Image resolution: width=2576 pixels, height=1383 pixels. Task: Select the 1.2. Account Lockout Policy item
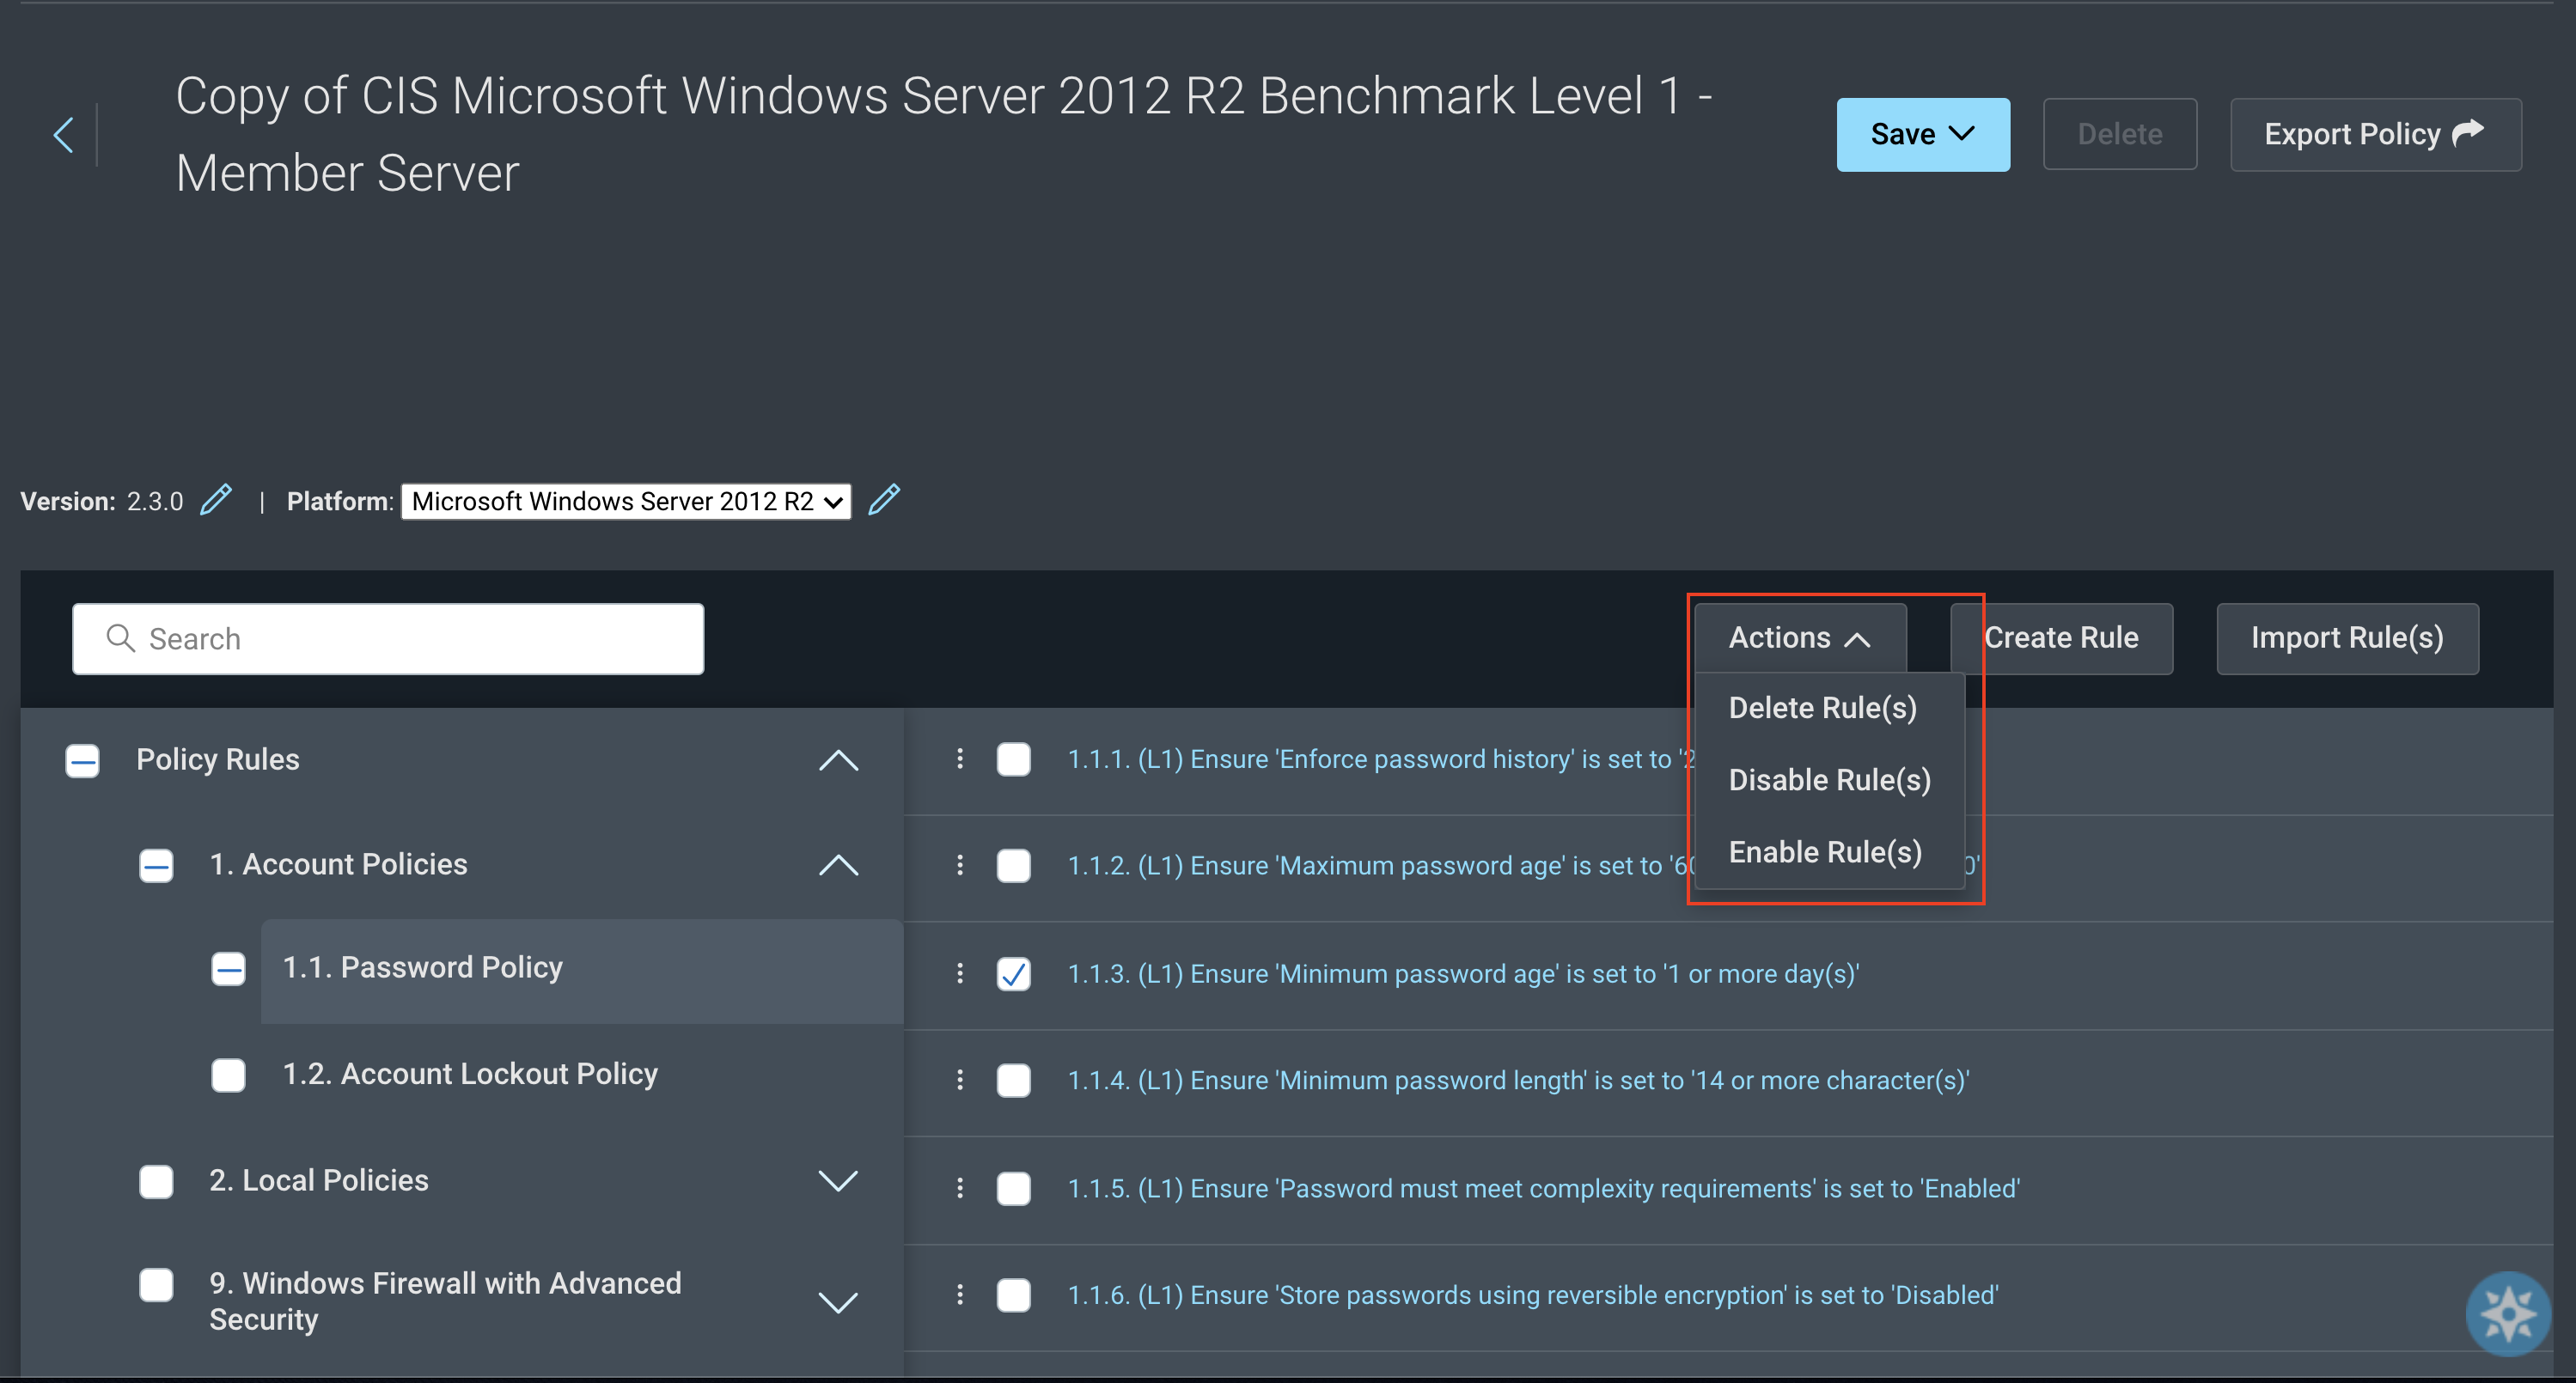(470, 1073)
